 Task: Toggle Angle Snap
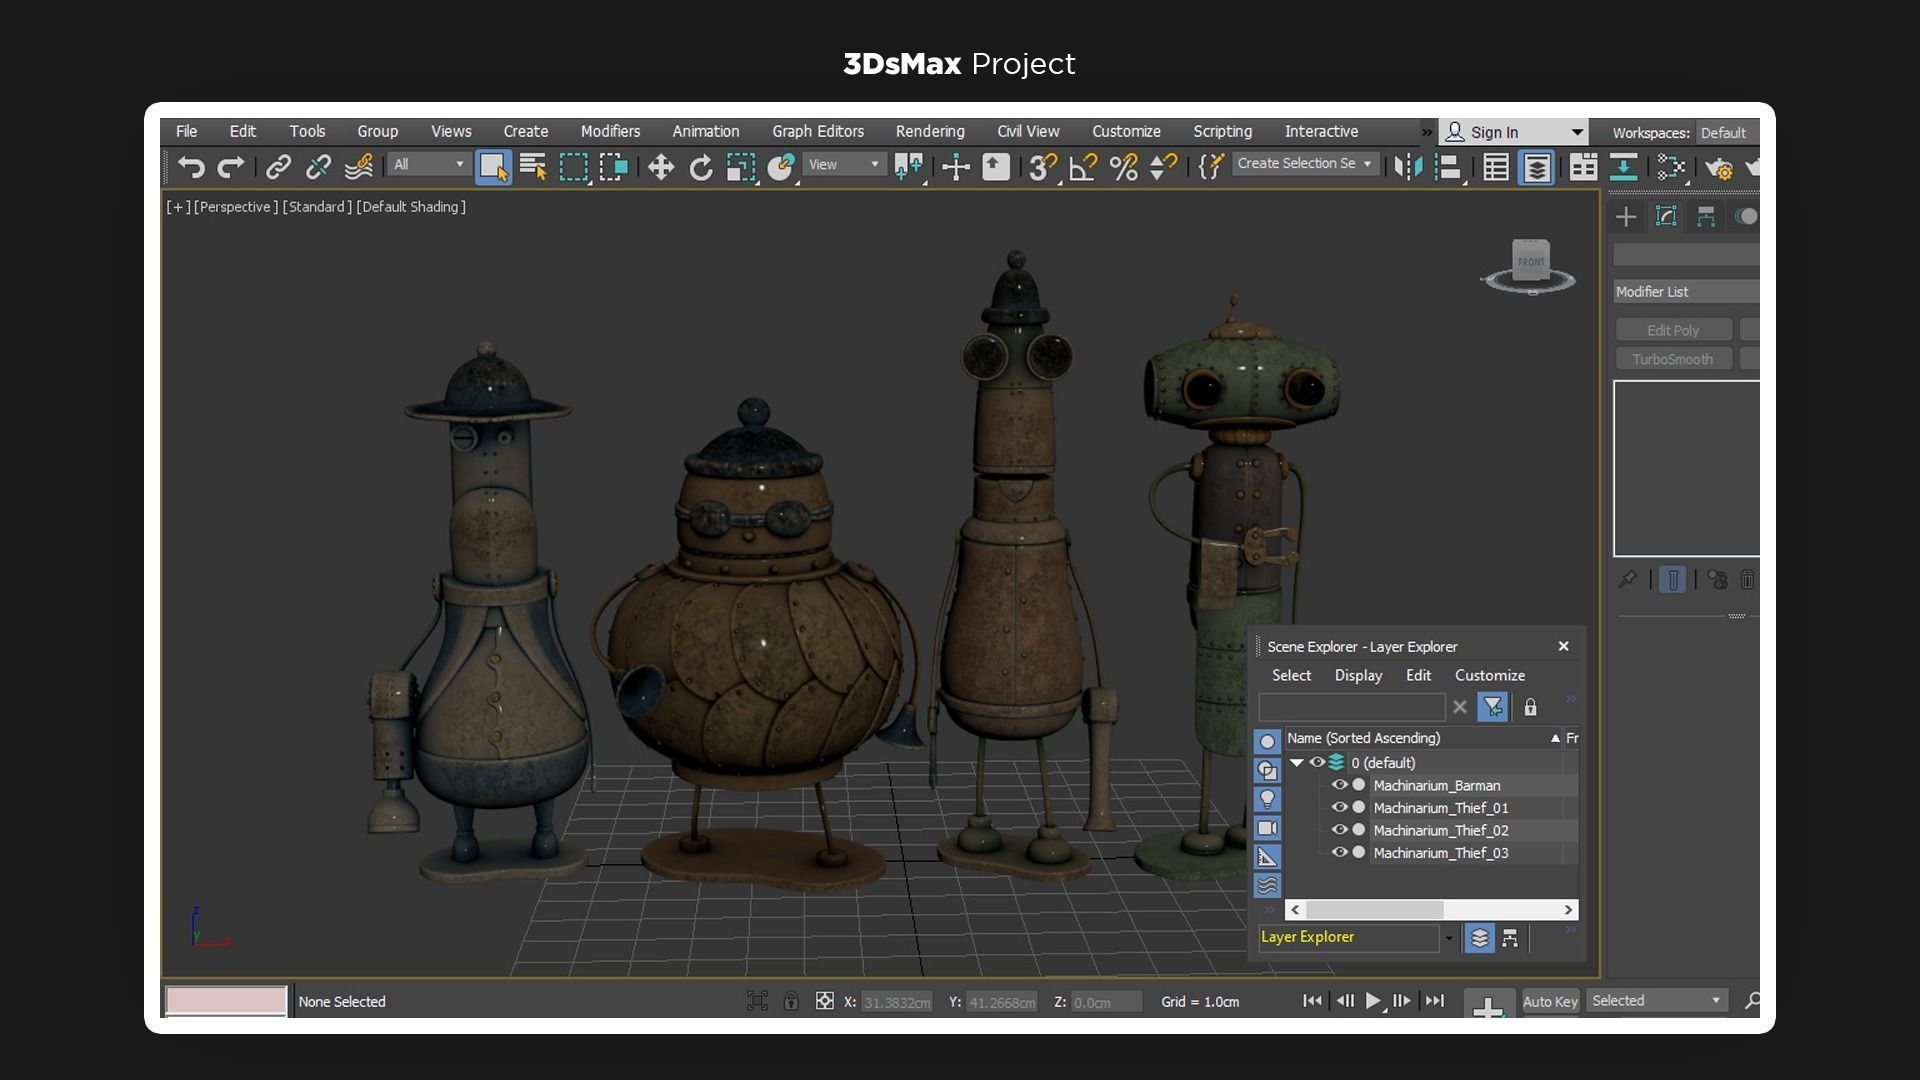coord(1083,167)
